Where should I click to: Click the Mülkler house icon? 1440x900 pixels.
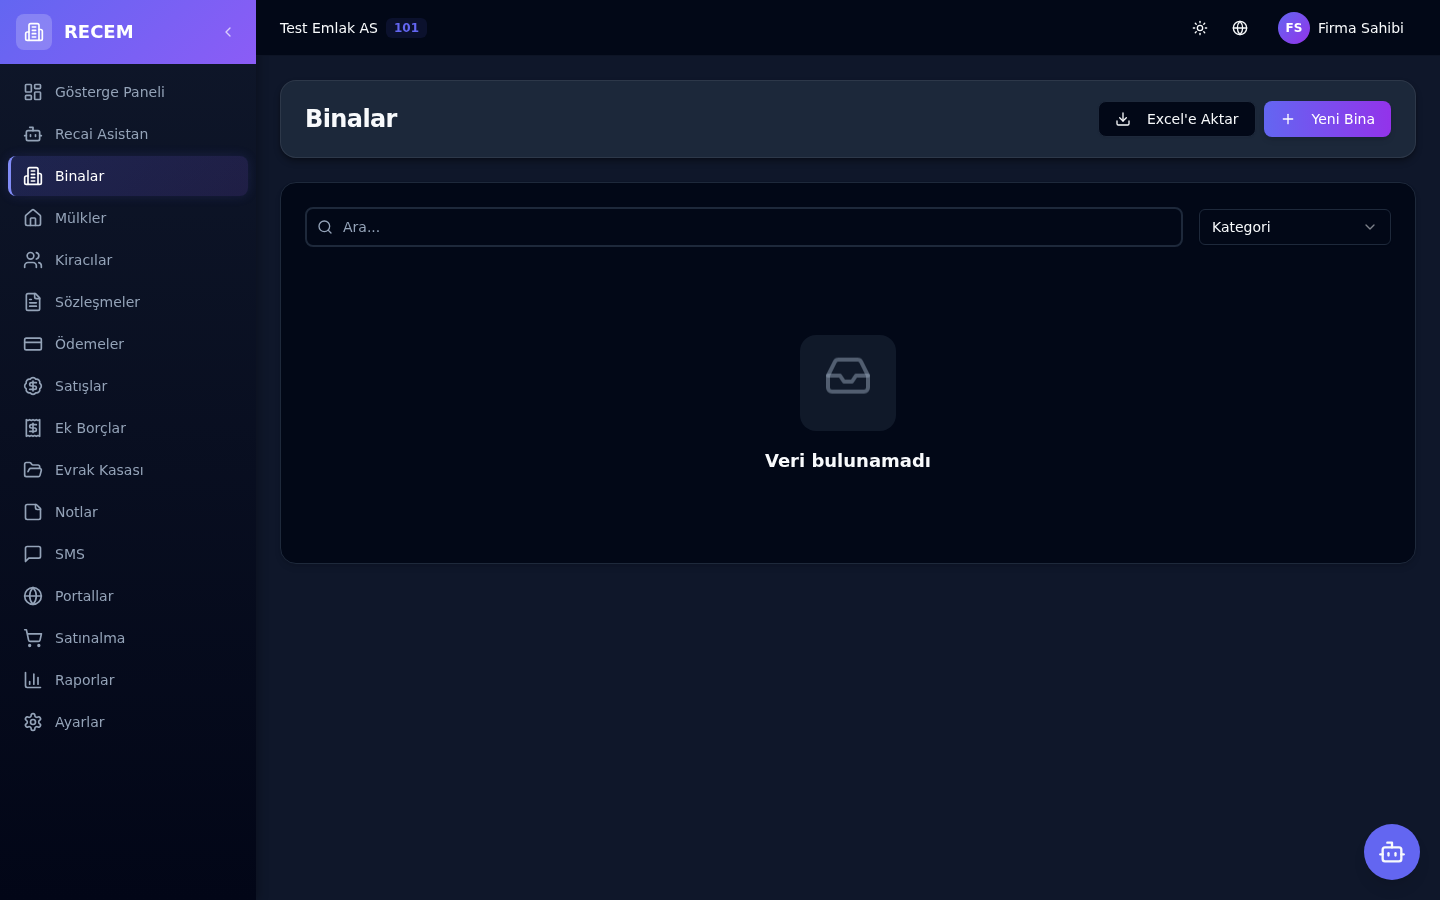[33, 218]
